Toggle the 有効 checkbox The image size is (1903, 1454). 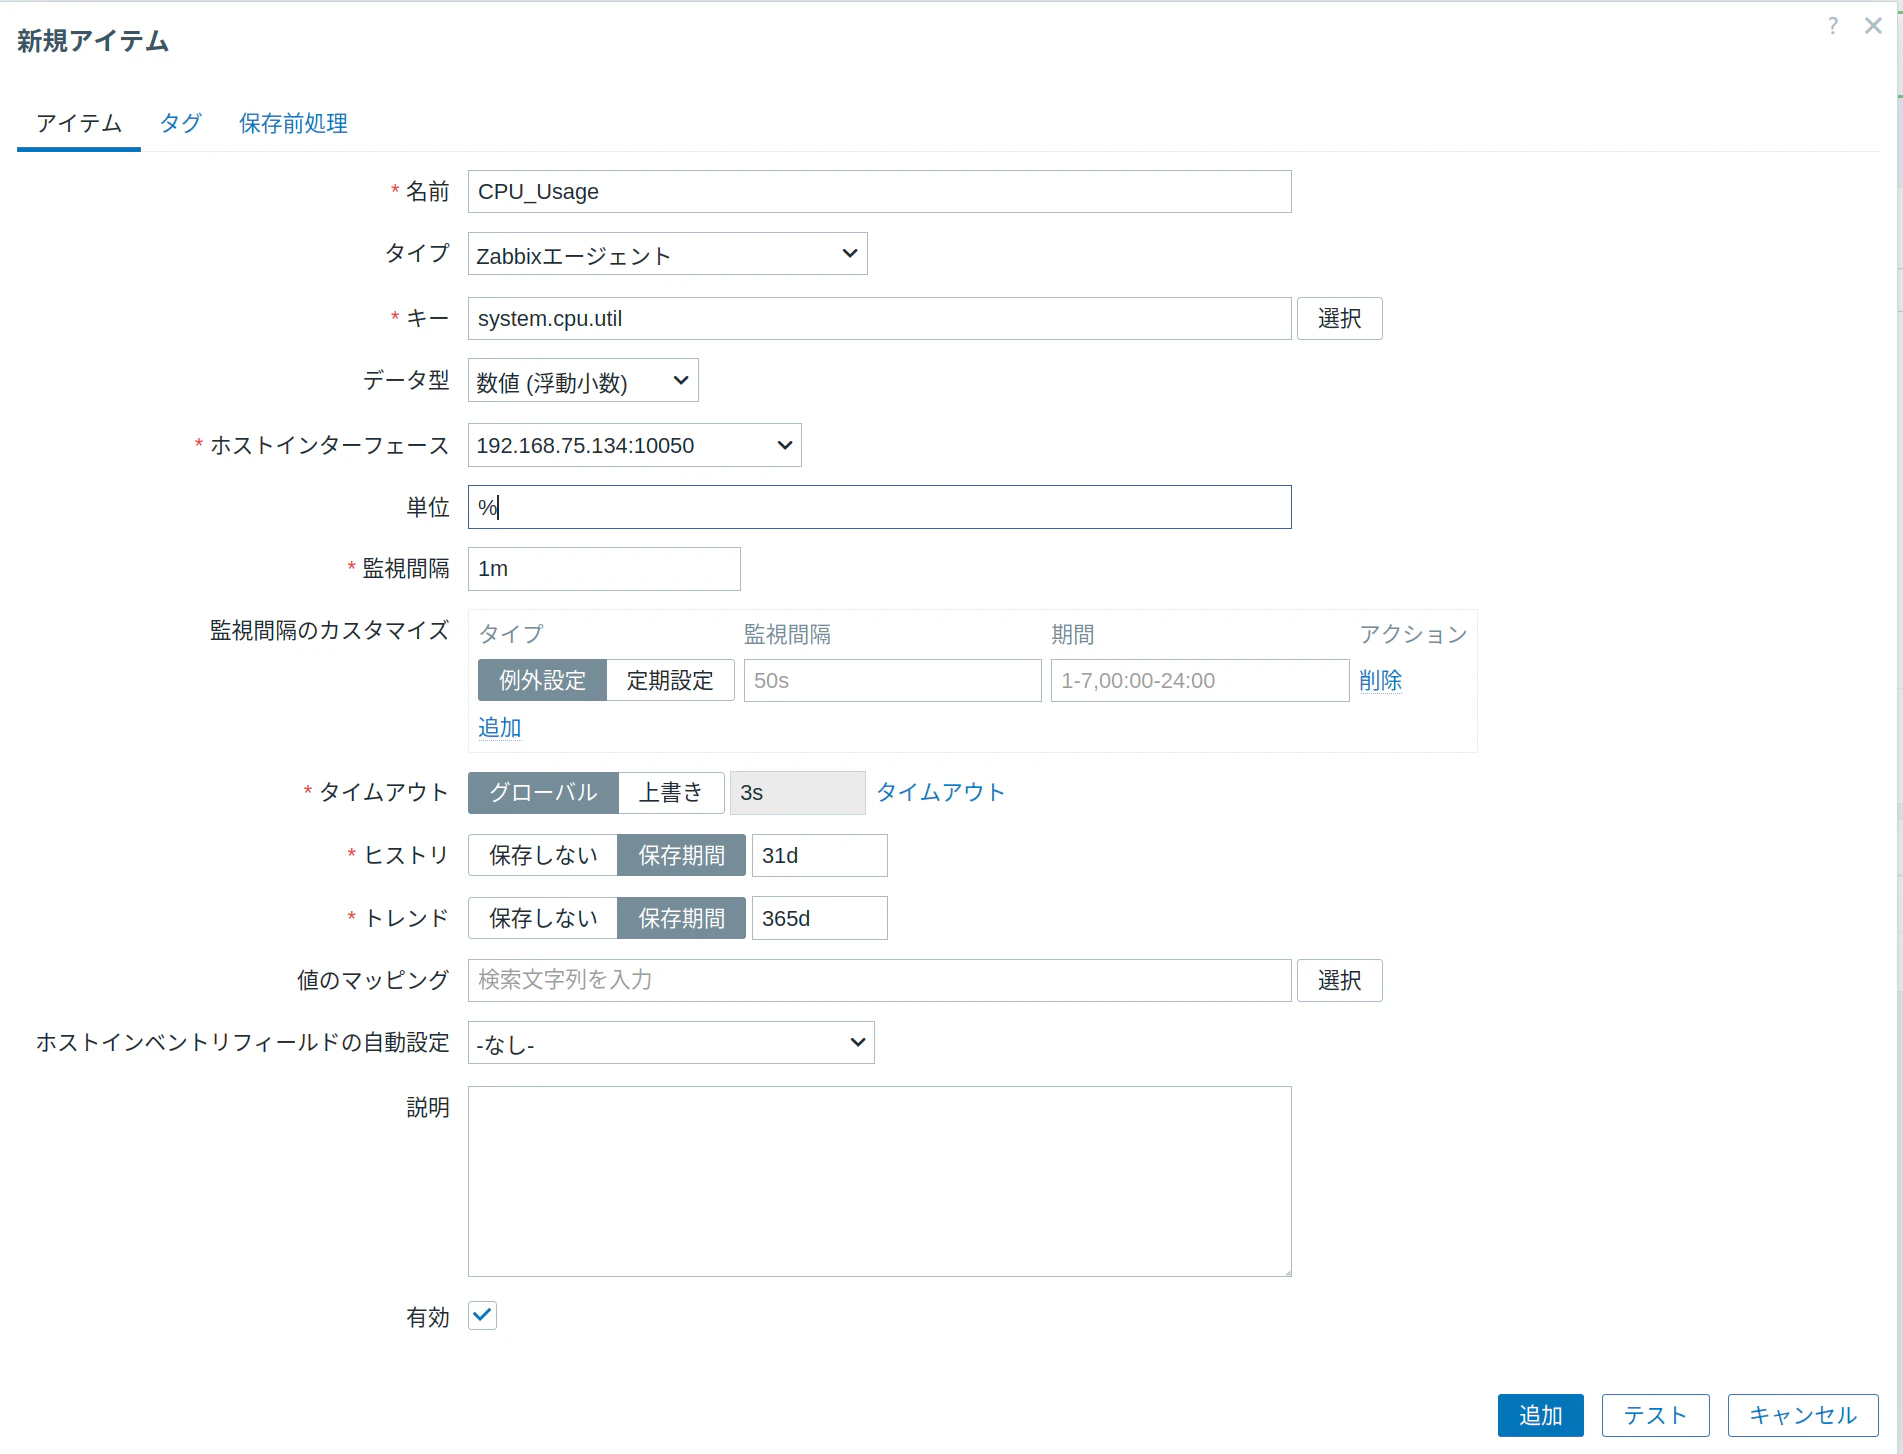coord(482,1316)
